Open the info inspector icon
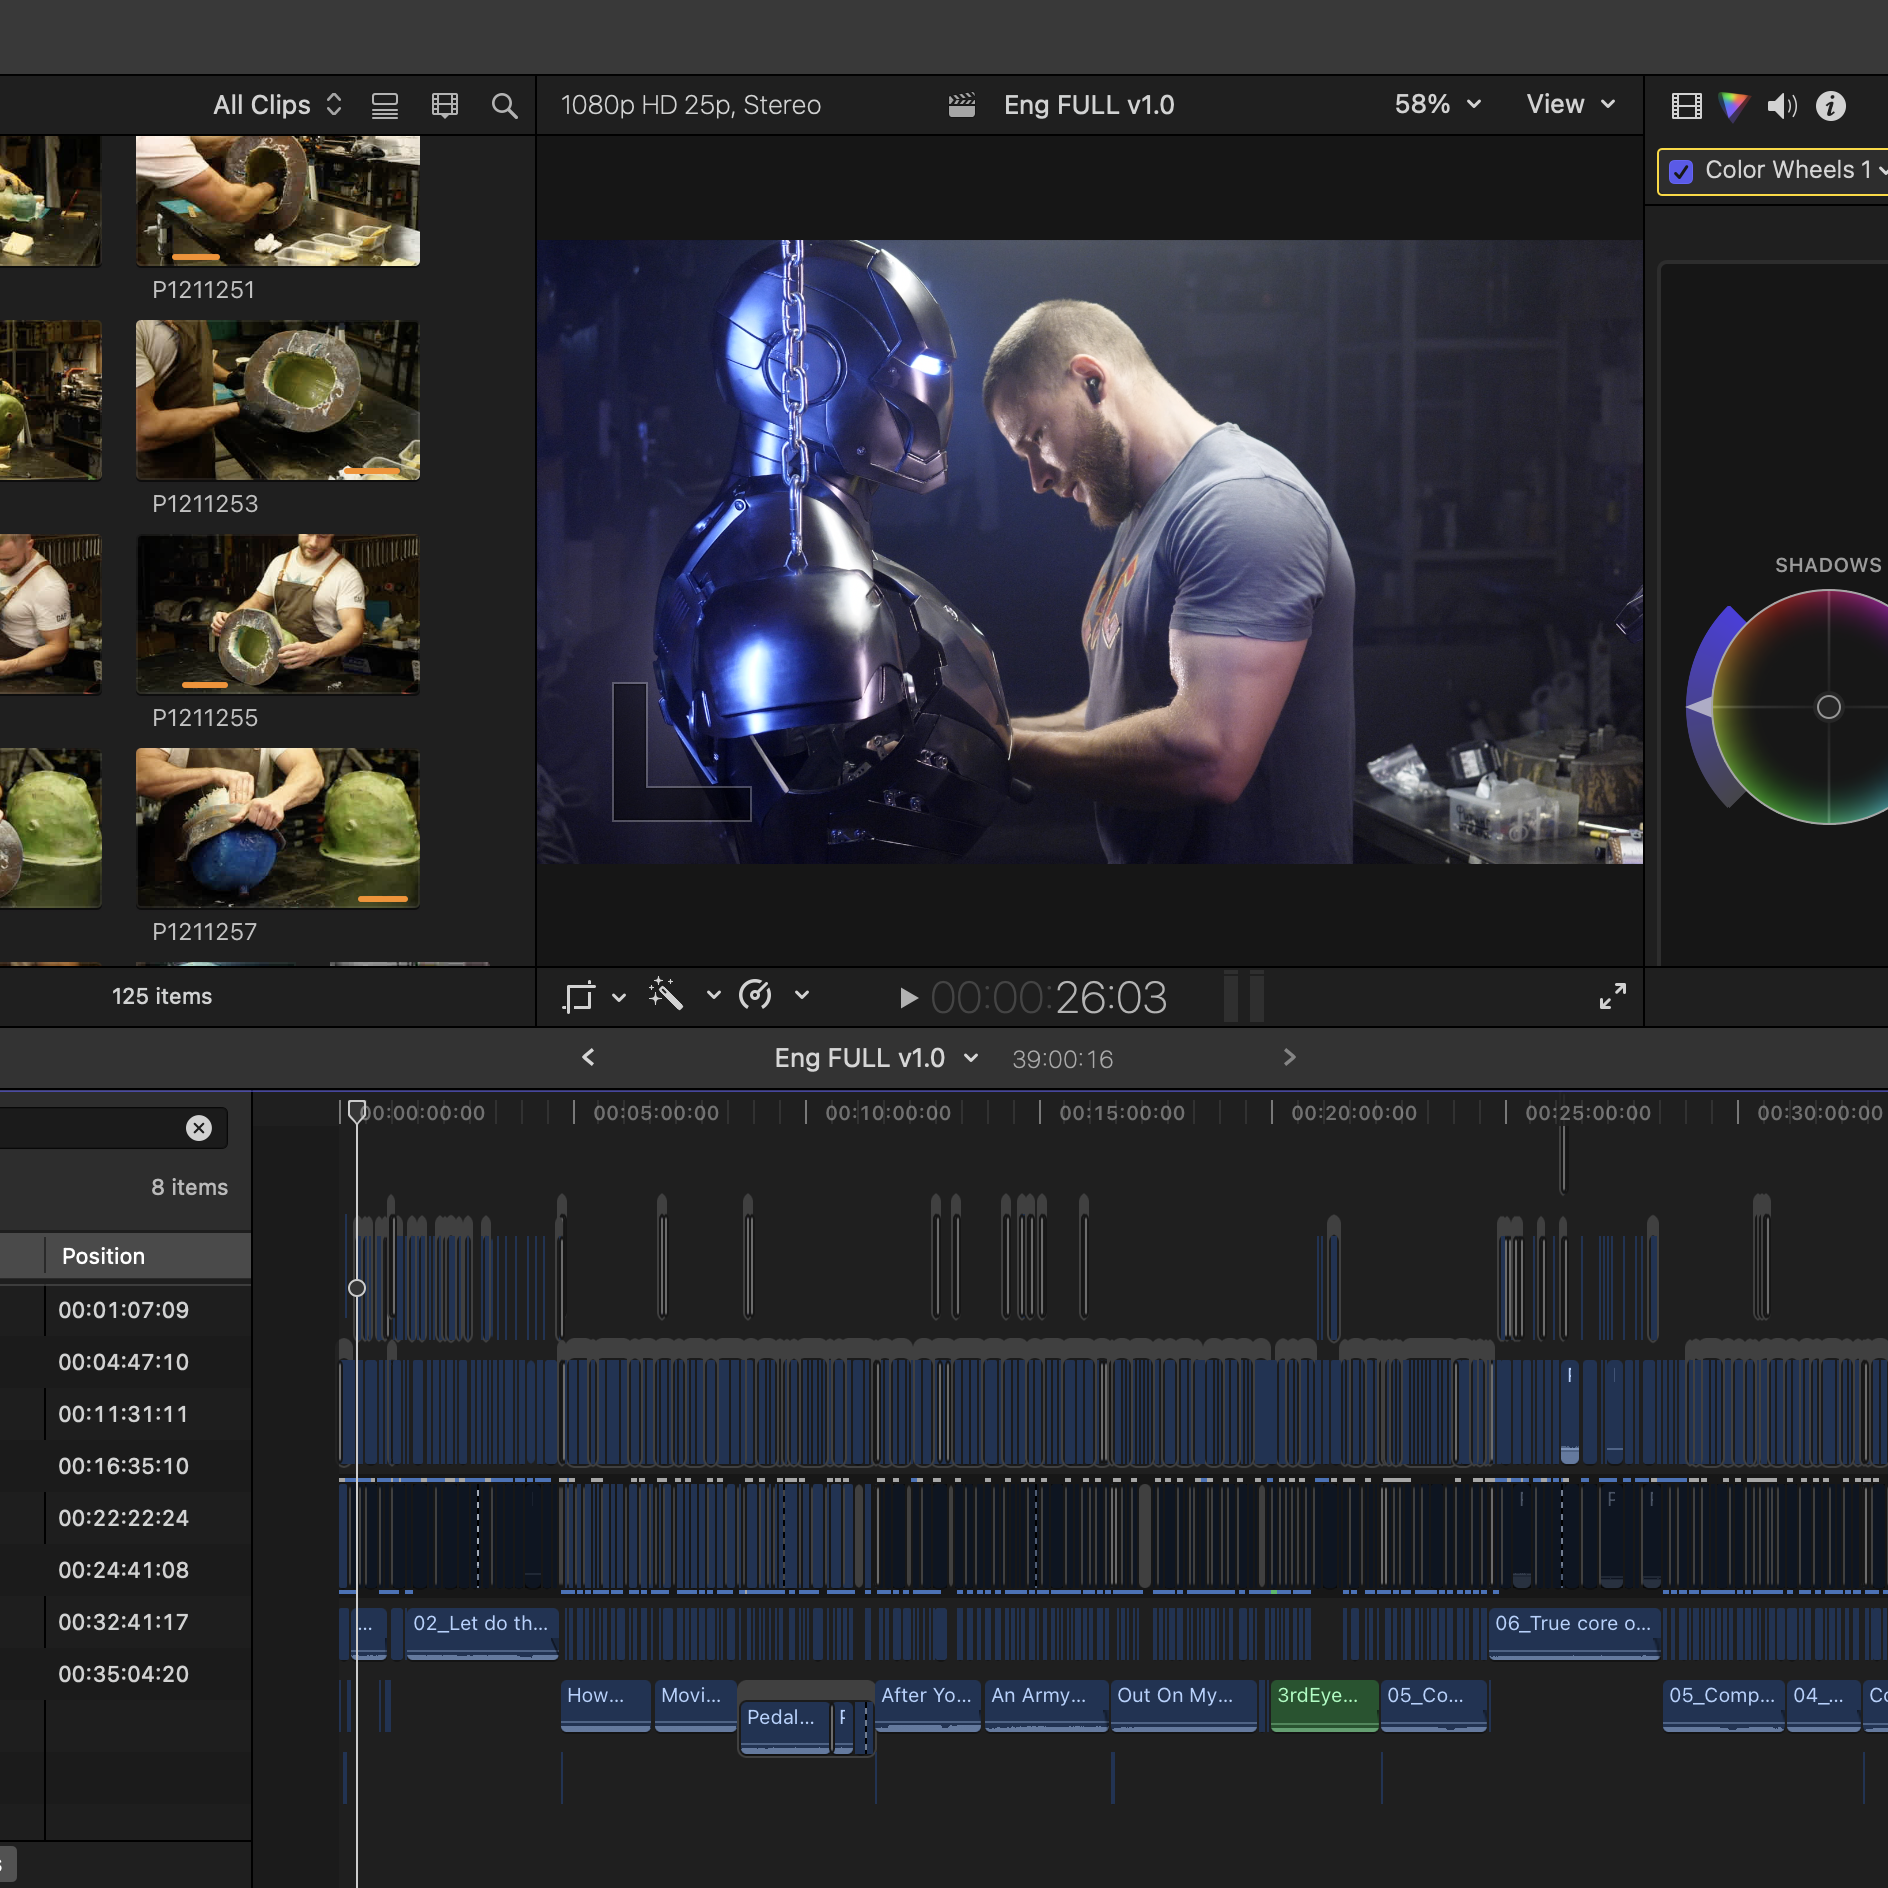The height and width of the screenshot is (1888, 1888). (x=1831, y=105)
